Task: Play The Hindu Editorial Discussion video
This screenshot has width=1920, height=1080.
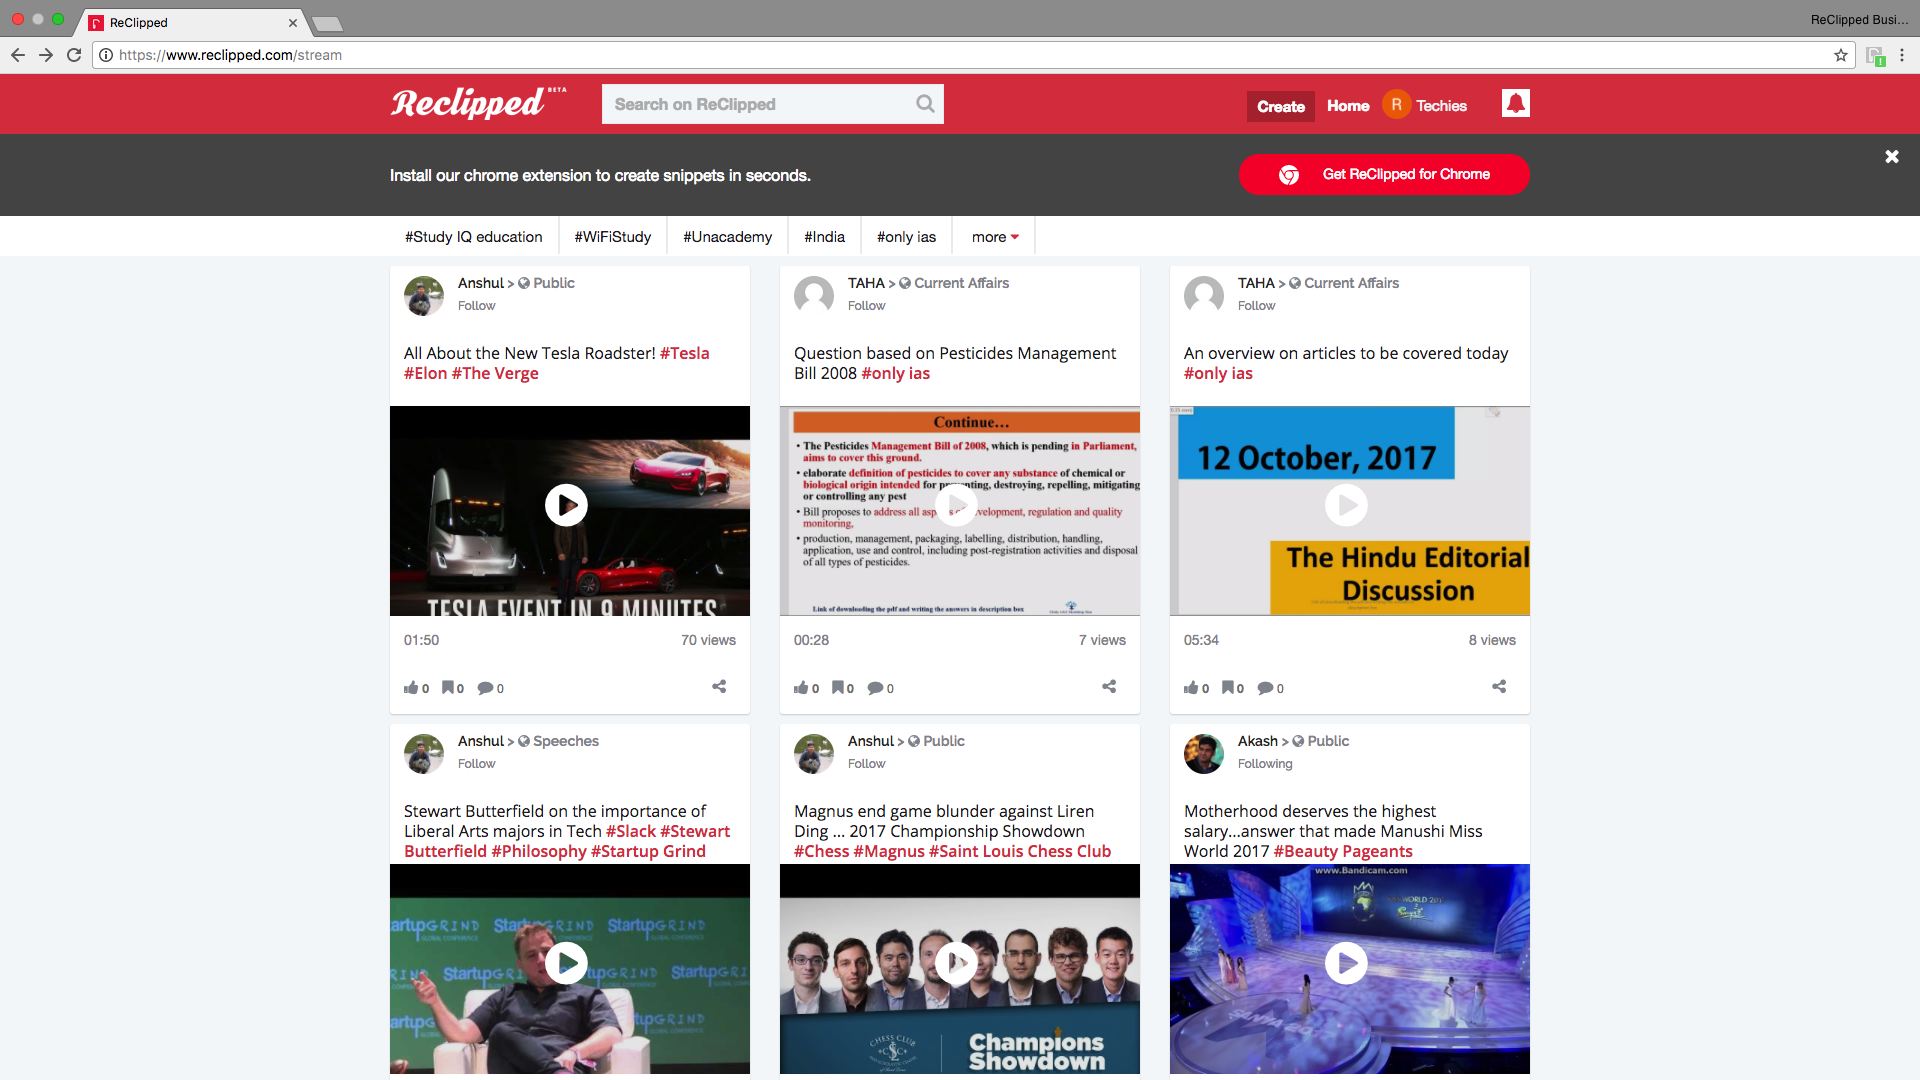Action: [1346, 505]
